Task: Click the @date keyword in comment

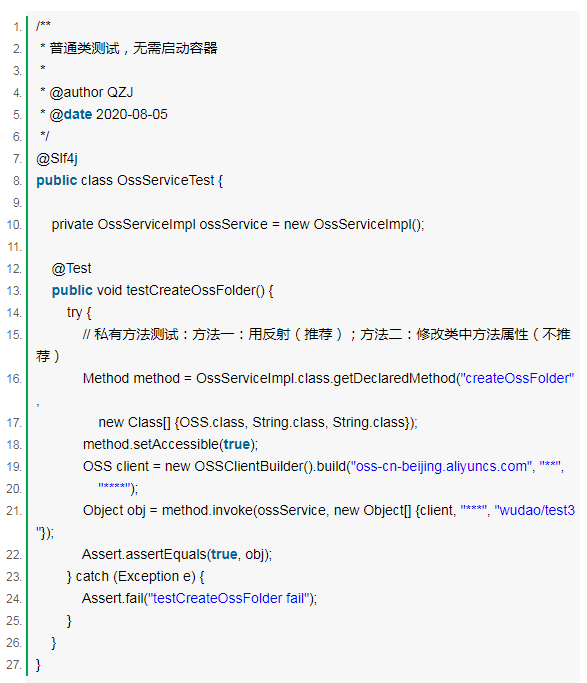Action: point(71,114)
